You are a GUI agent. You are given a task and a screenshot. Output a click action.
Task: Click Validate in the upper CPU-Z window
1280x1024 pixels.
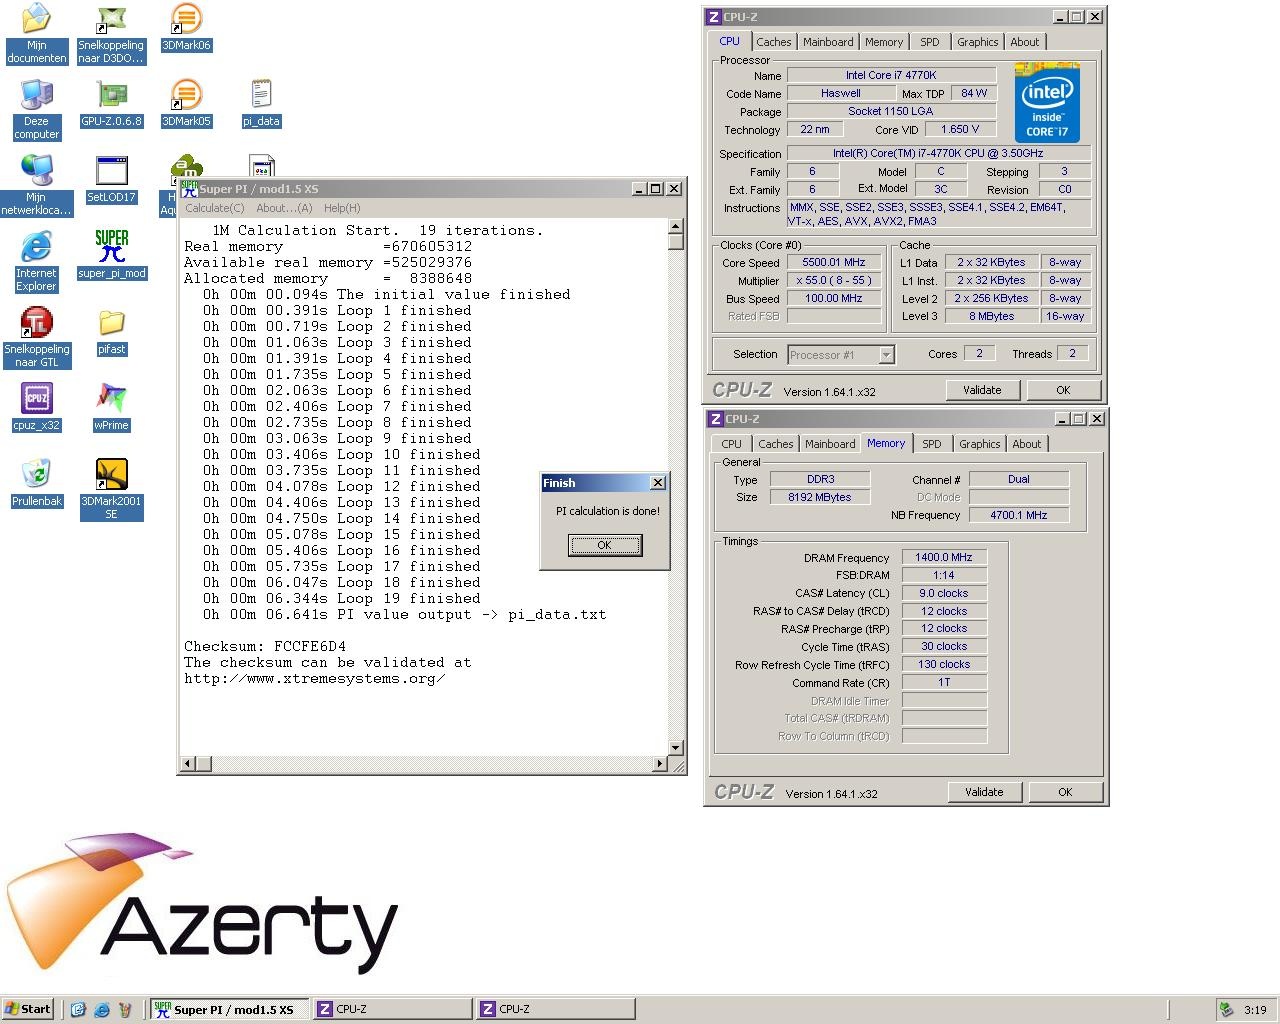982,390
